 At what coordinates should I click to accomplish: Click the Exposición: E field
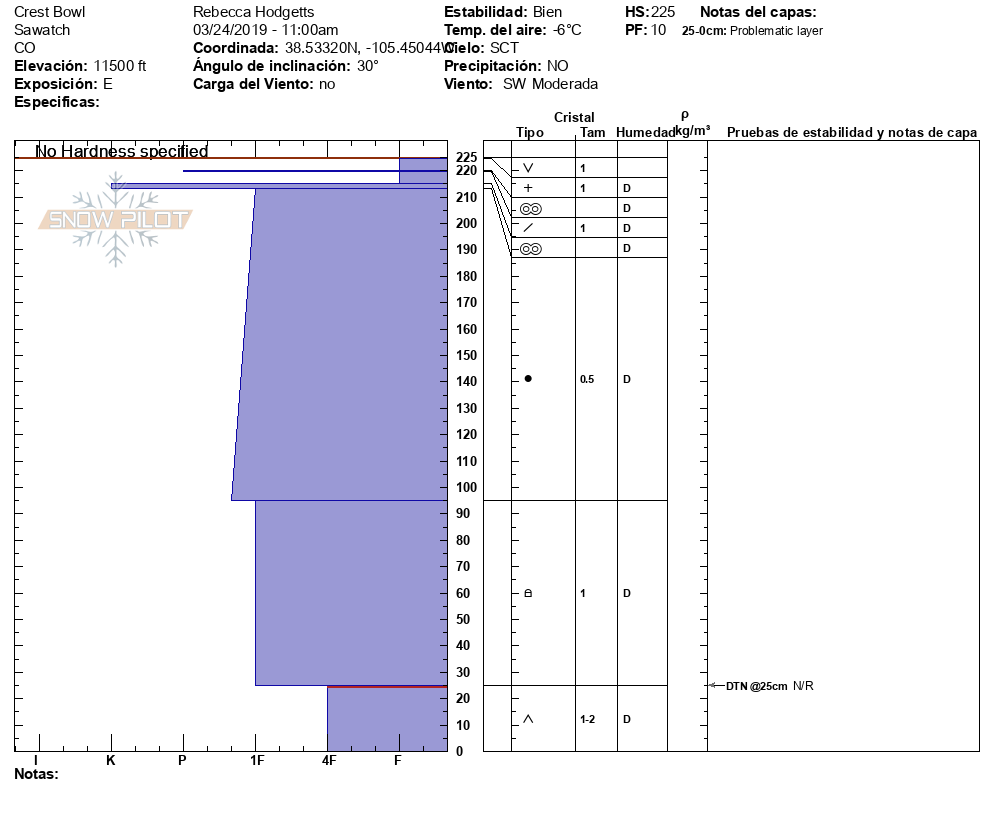click(63, 84)
